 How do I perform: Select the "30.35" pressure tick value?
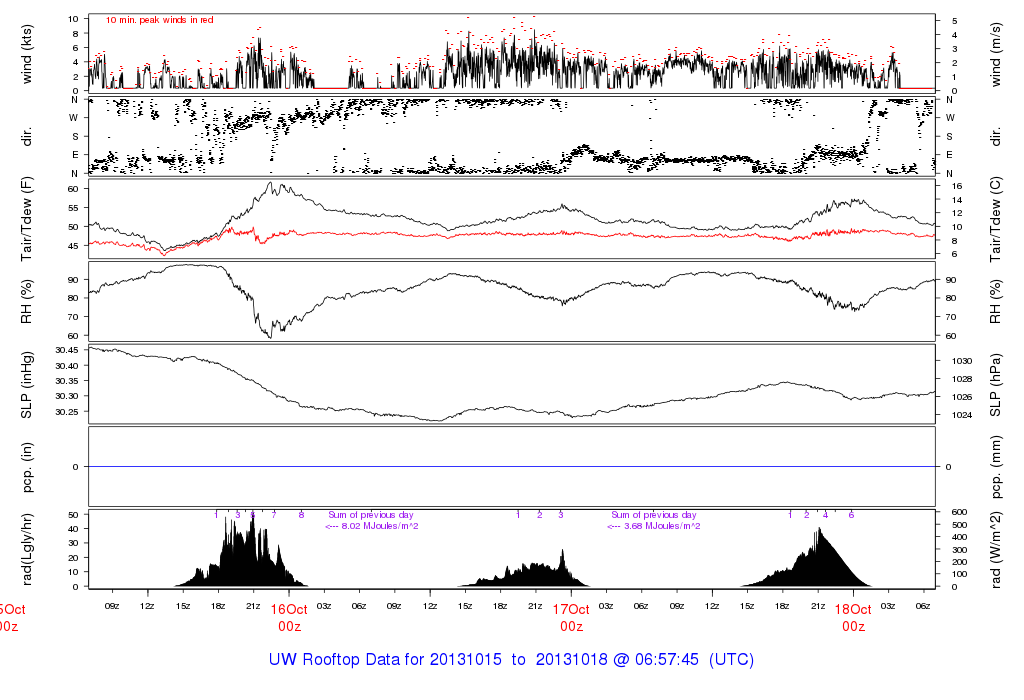[67, 381]
